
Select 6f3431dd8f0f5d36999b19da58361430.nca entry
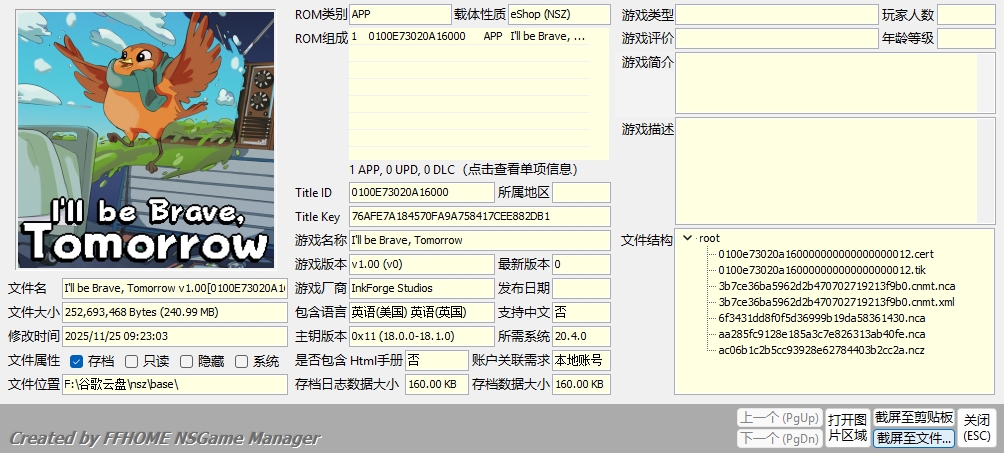click(x=822, y=318)
